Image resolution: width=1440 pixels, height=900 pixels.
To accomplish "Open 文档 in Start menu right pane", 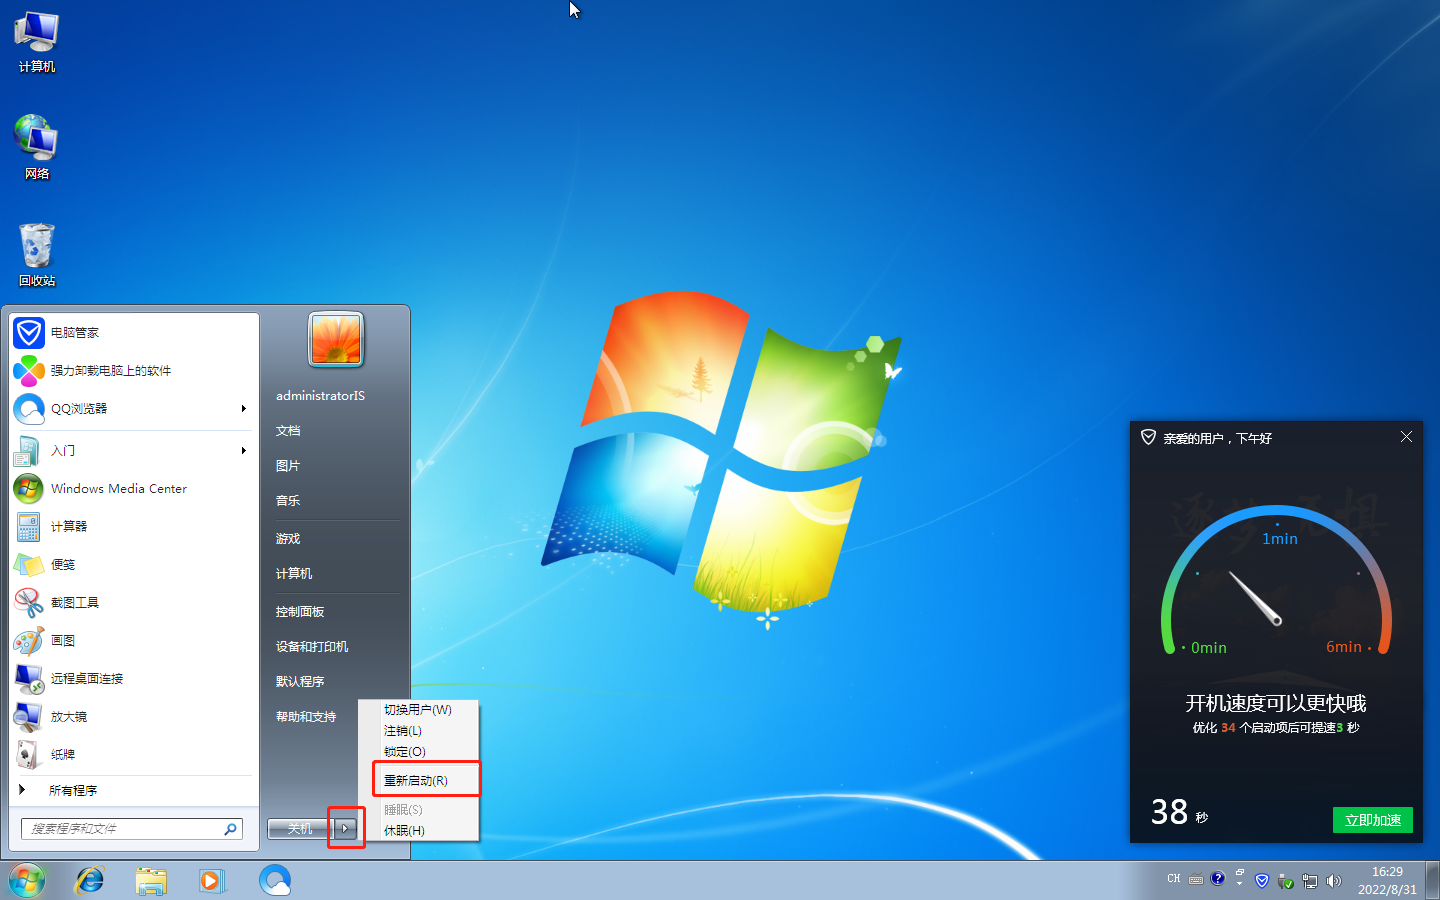I will coord(335,431).
